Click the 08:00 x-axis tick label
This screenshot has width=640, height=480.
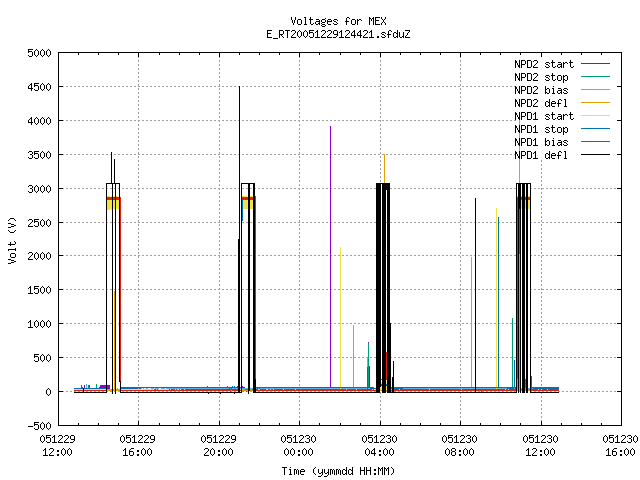(460, 452)
